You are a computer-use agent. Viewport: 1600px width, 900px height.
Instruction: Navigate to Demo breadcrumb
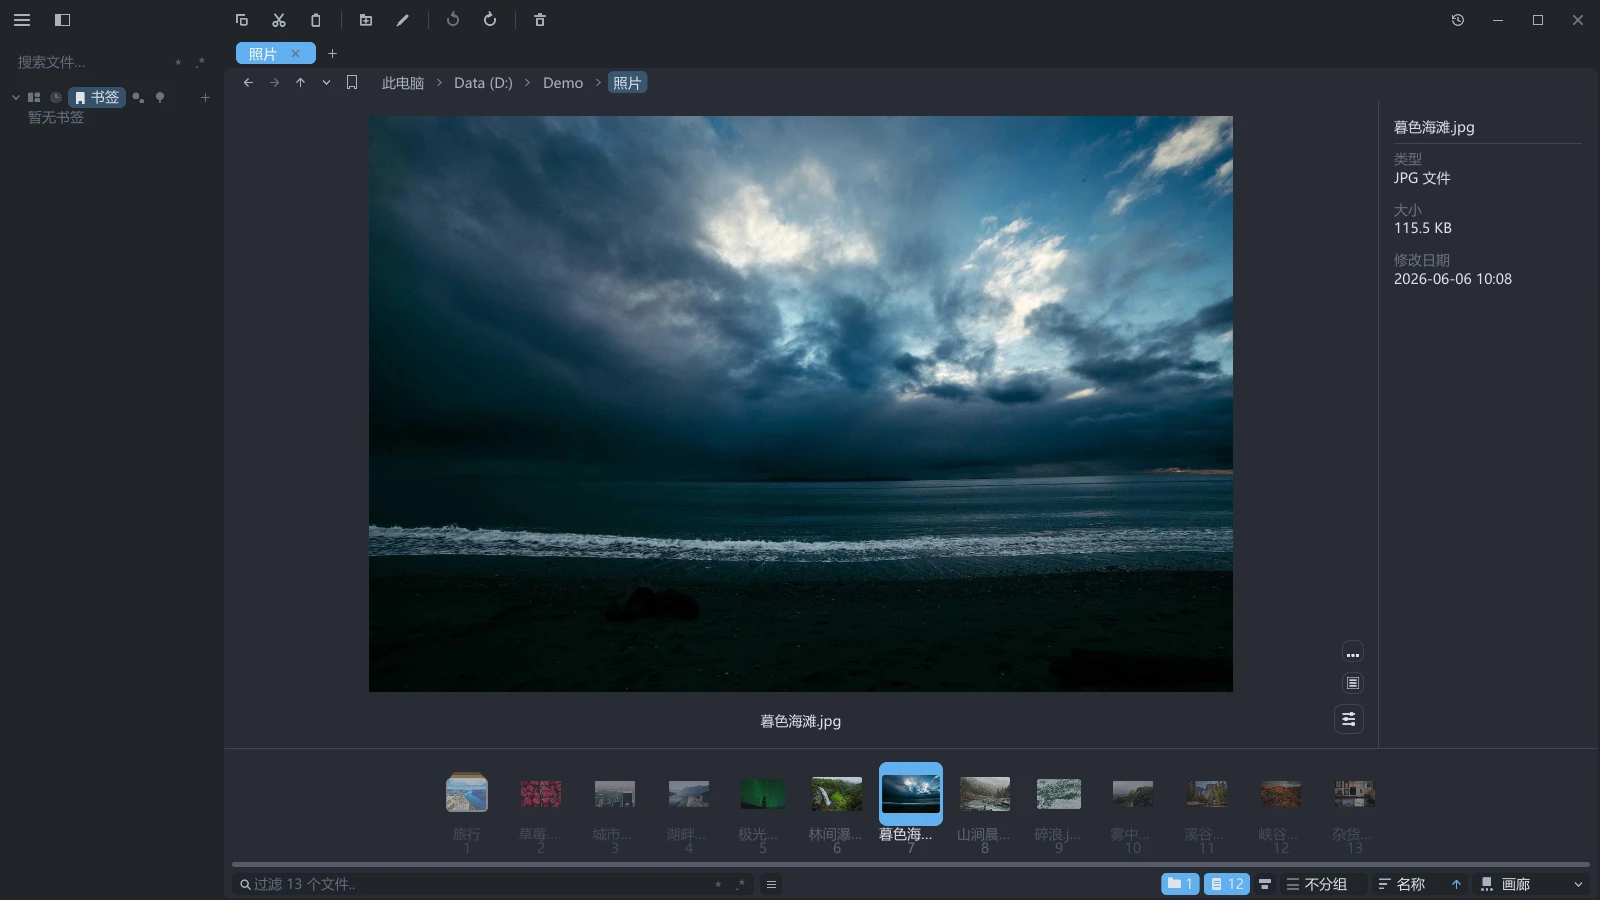(x=563, y=83)
